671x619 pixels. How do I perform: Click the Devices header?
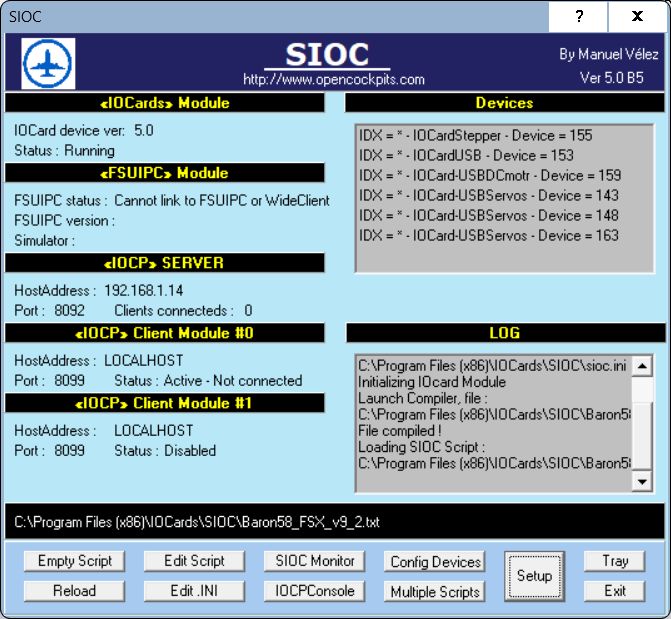(505, 103)
